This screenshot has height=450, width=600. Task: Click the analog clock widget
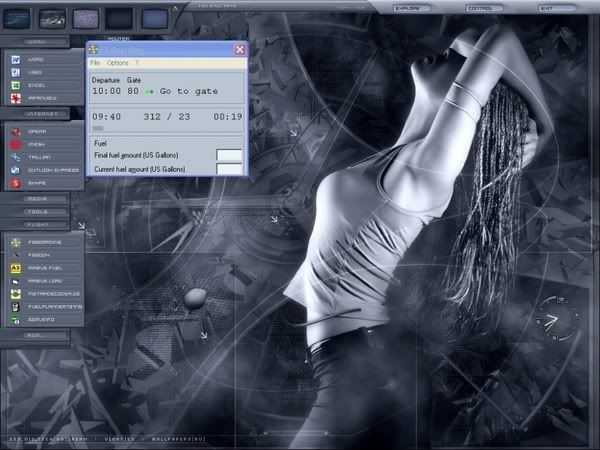pos(557,318)
